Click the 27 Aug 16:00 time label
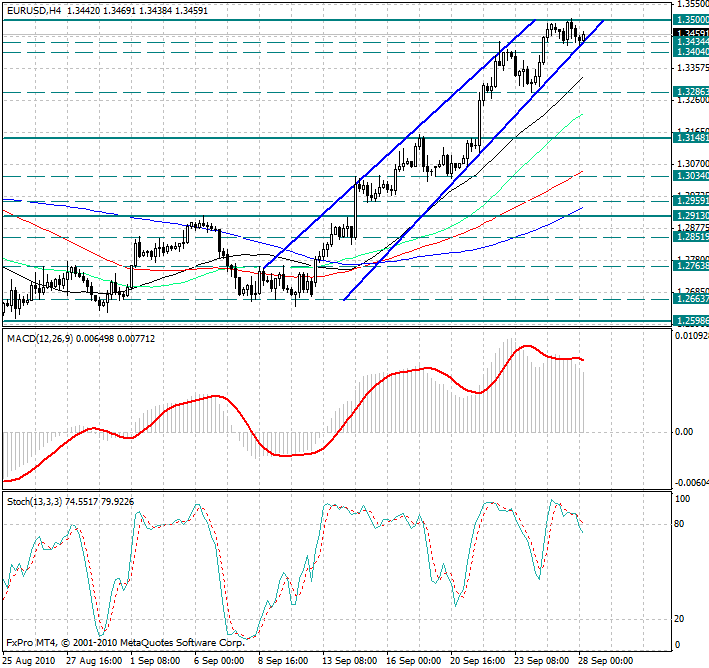 (x=94, y=661)
